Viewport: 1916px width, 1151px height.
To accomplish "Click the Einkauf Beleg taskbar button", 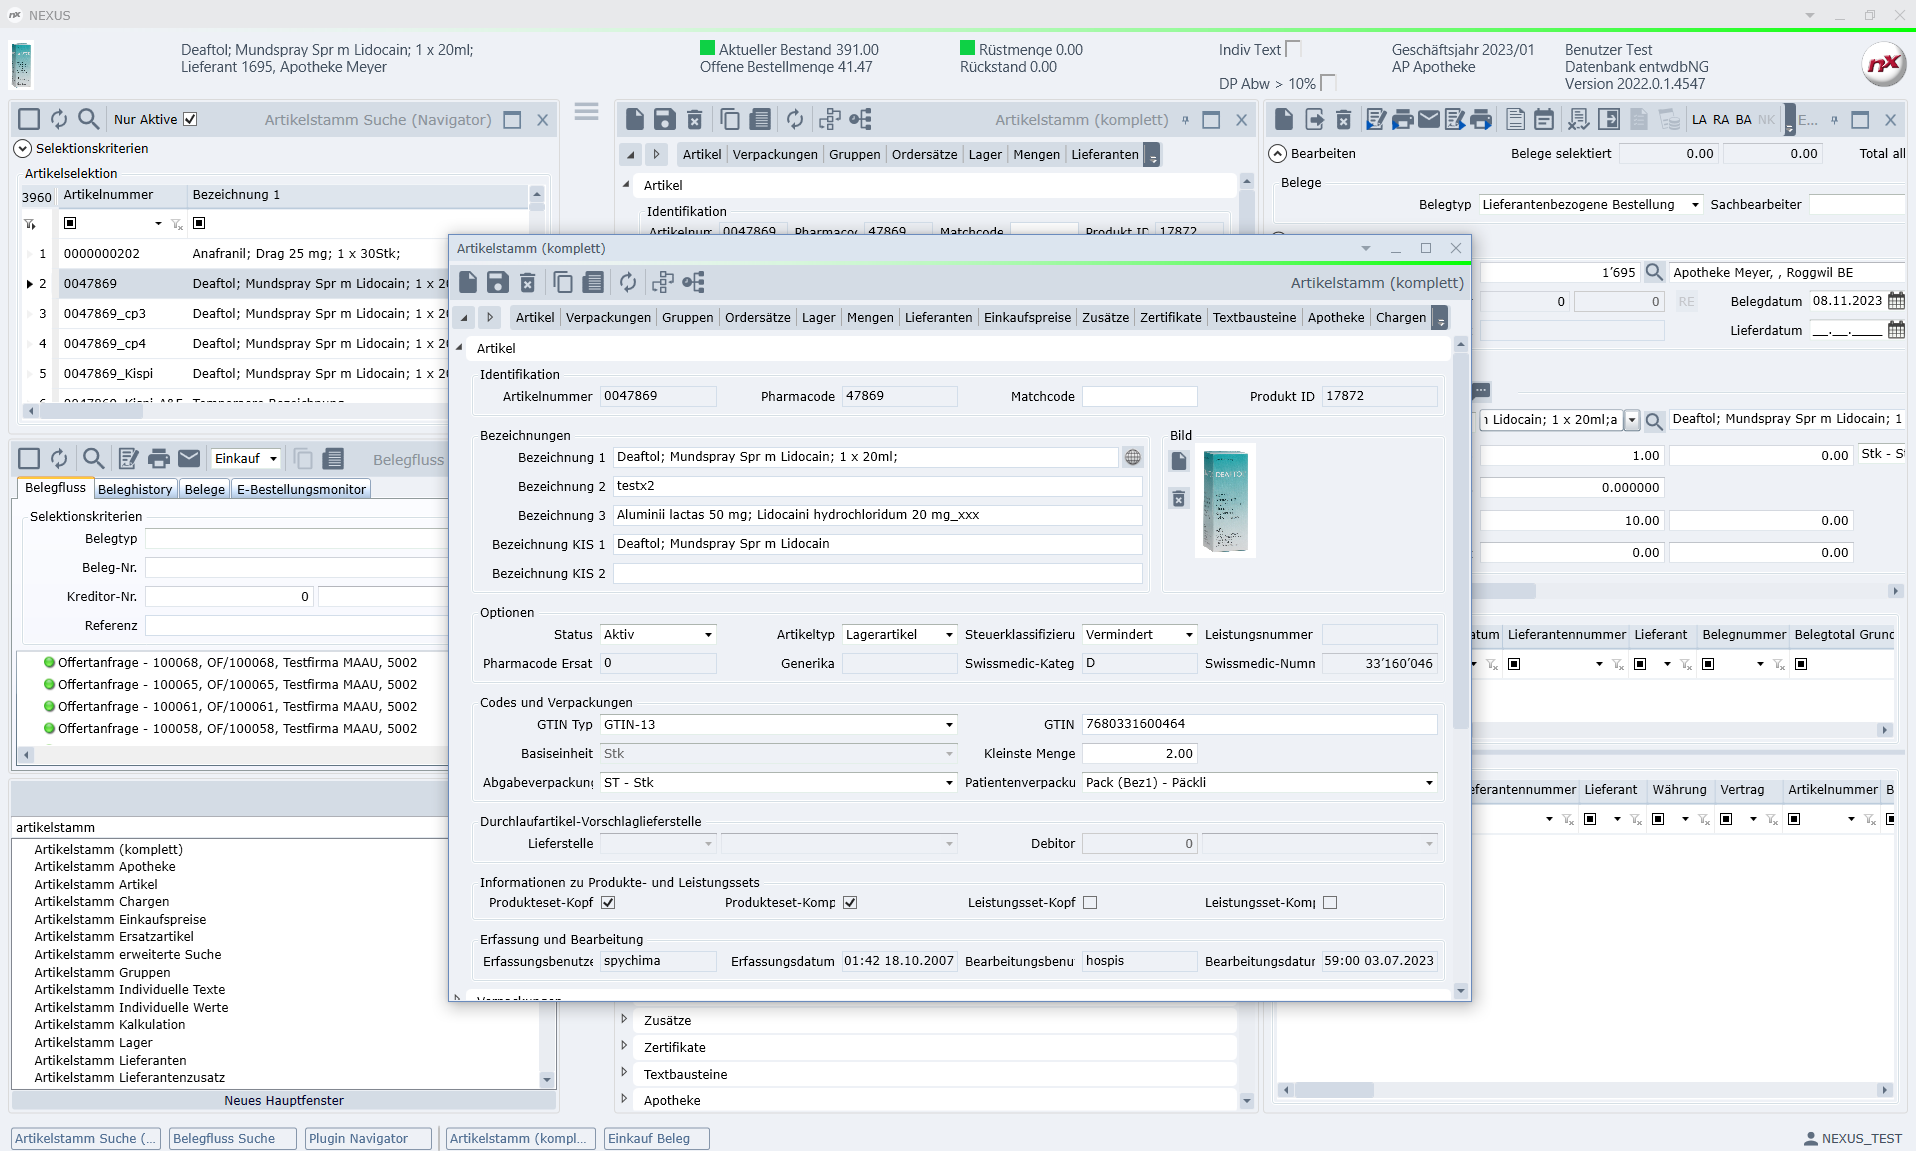I will [x=655, y=1139].
